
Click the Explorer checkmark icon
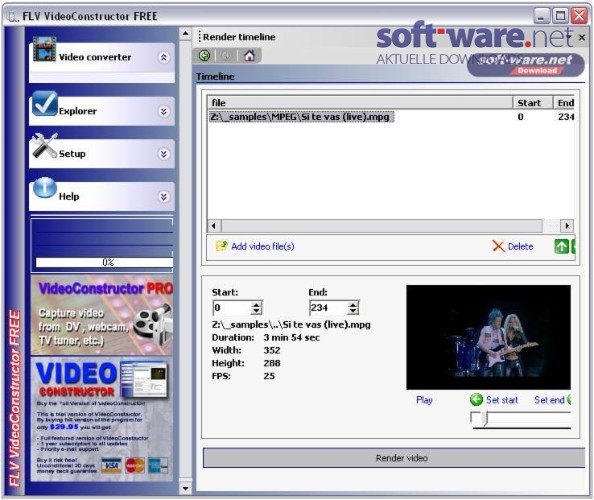(x=45, y=103)
